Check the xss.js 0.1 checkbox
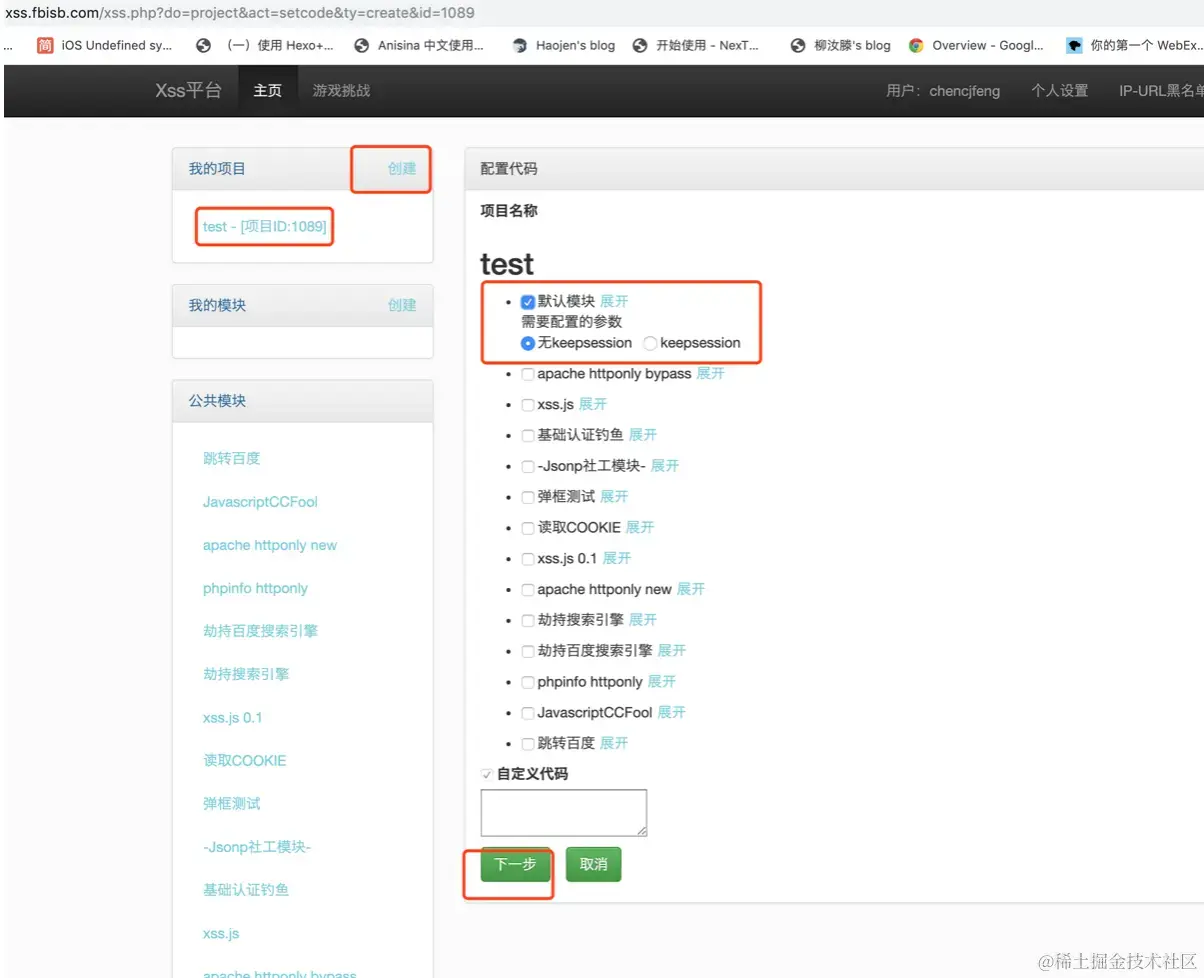 (x=527, y=559)
